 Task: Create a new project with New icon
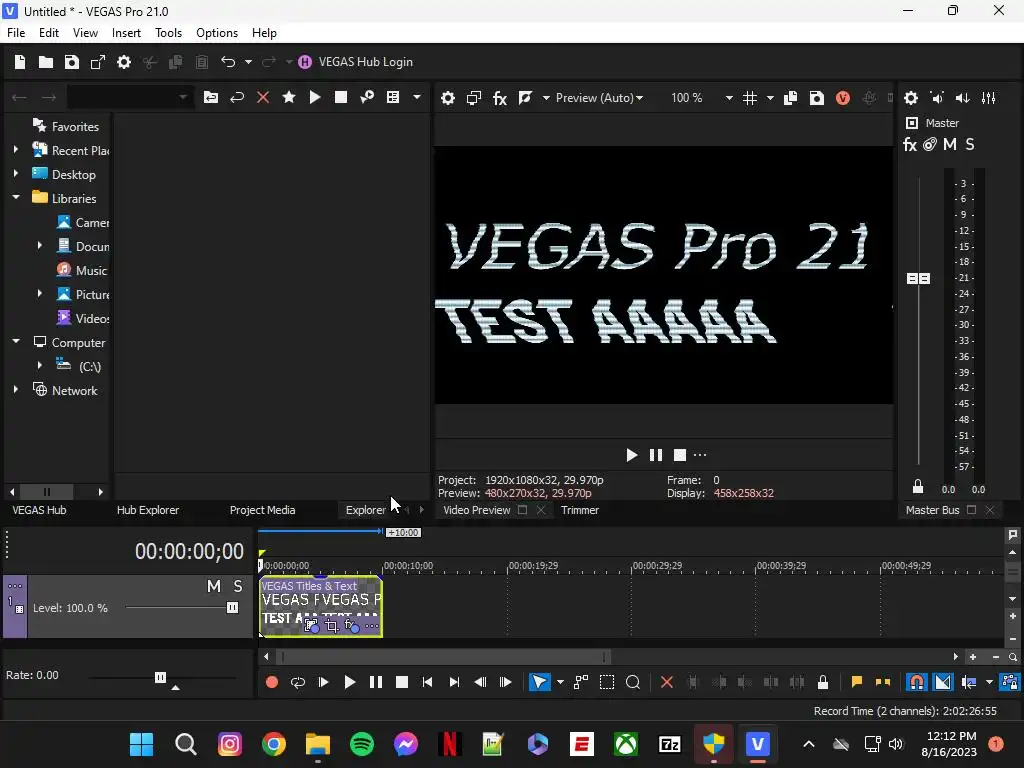coord(20,62)
